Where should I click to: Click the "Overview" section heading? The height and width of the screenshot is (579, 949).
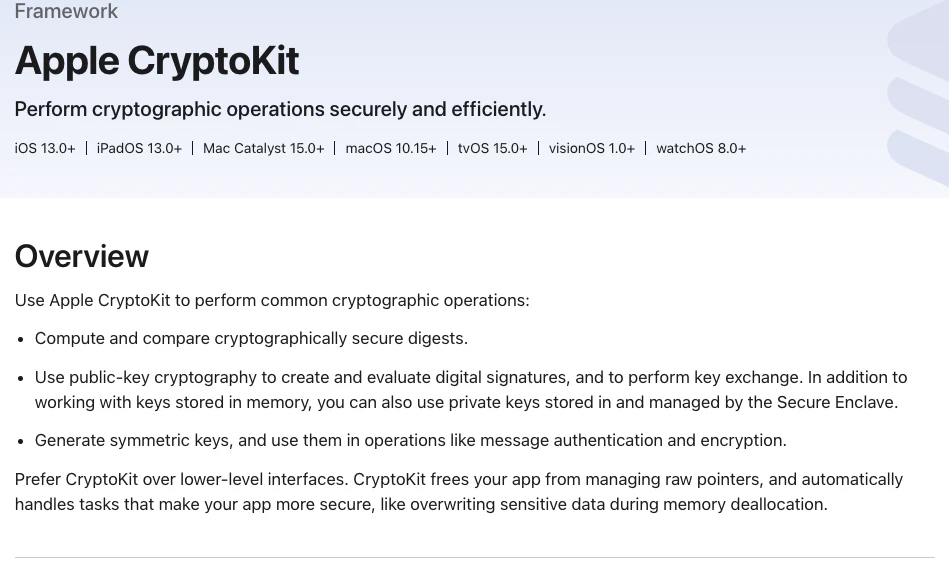(x=82, y=256)
